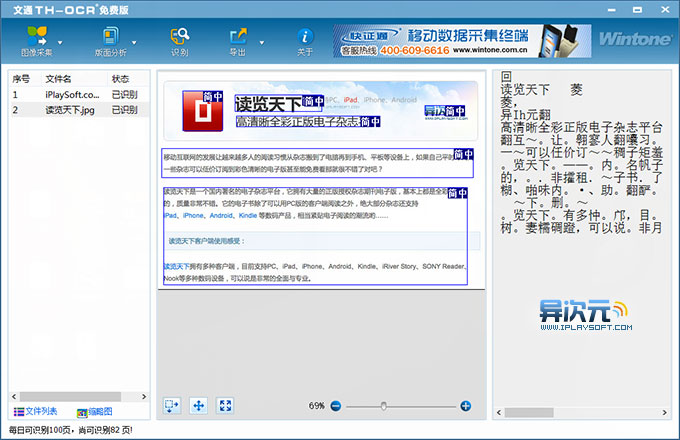Zoom out with the minus button
Image resolution: width=680 pixels, height=440 pixels.
point(336,406)
